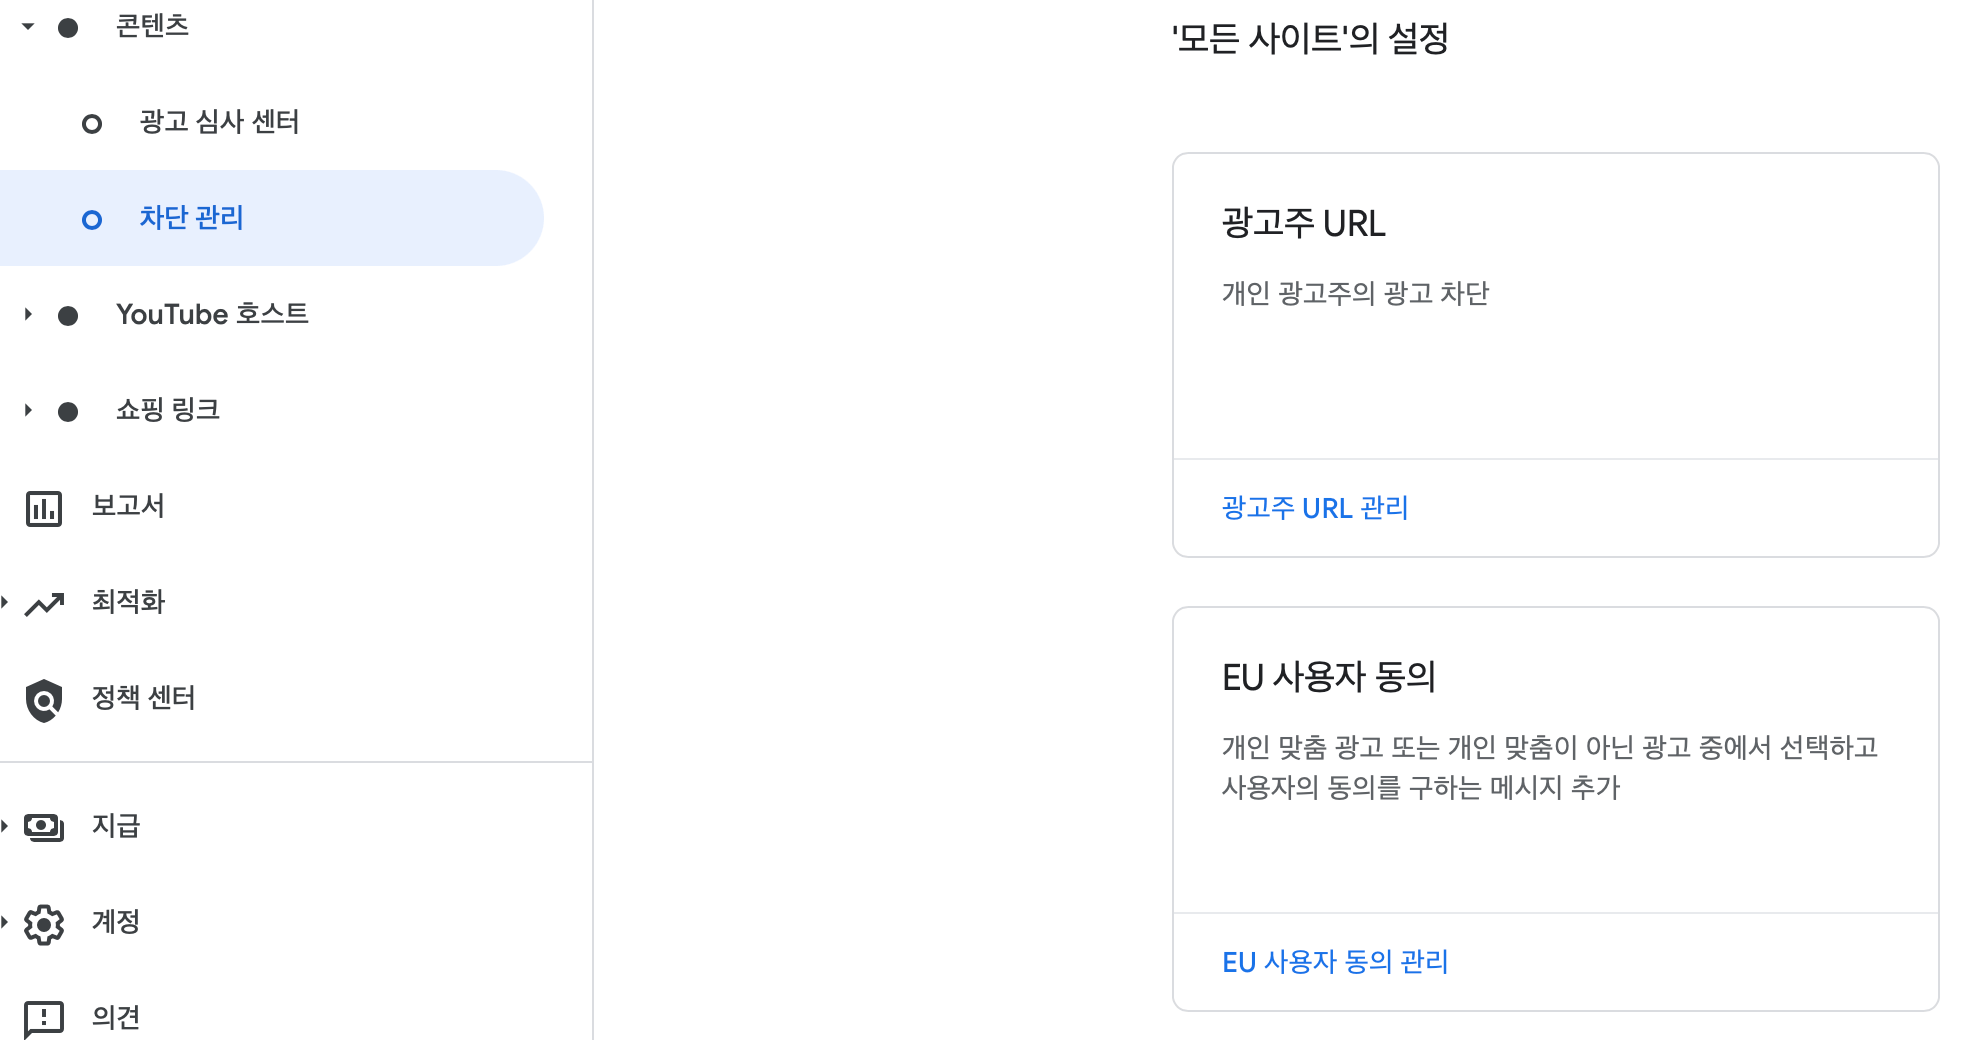
Task: Open EU 사용자 동의 관리 link
Action: point(1334,962)
